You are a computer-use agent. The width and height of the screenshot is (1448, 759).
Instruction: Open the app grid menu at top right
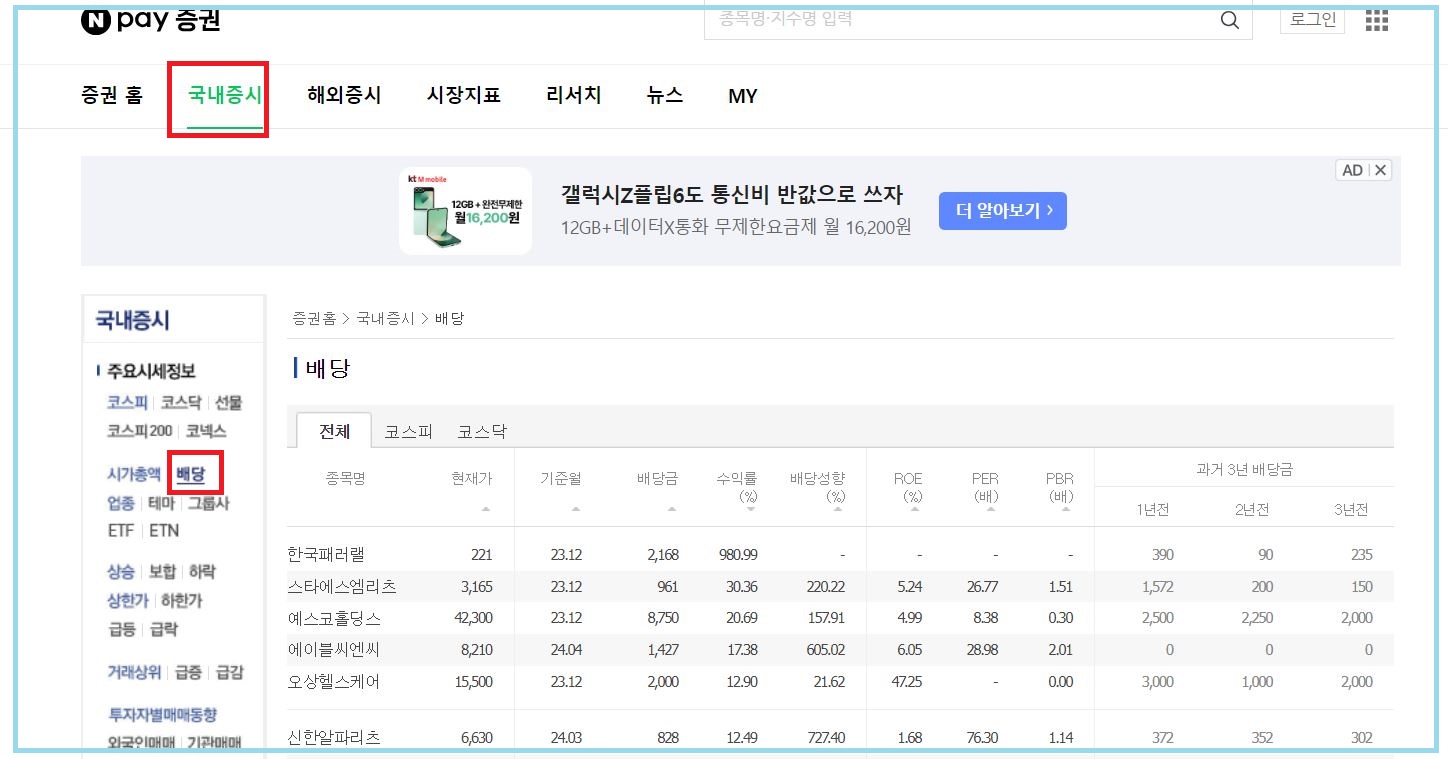click(1377, 19)
